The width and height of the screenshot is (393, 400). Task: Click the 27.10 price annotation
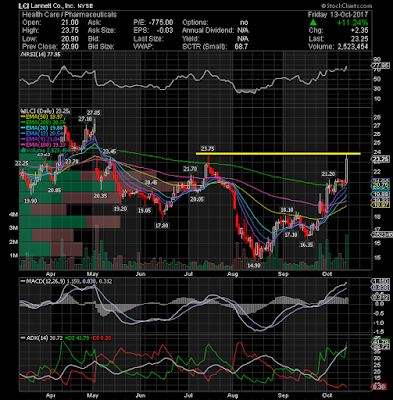tap(84, 119)
